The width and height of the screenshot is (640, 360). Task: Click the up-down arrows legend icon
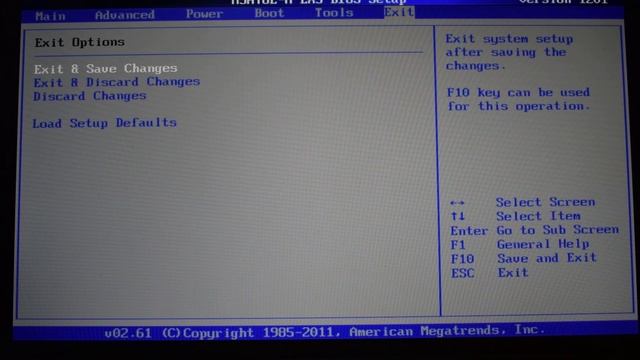coord(458,216)
